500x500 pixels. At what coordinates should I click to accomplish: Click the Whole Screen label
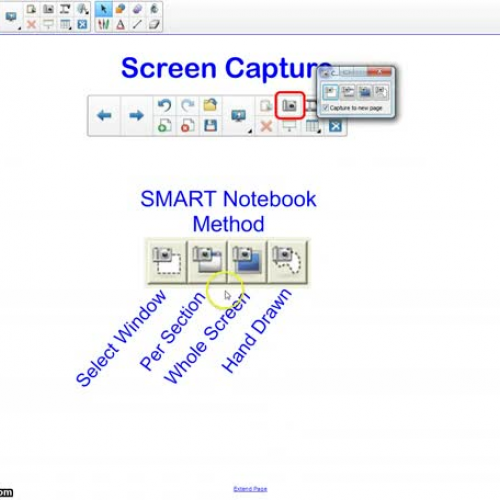pyautogui.click(x=207, y=338)
